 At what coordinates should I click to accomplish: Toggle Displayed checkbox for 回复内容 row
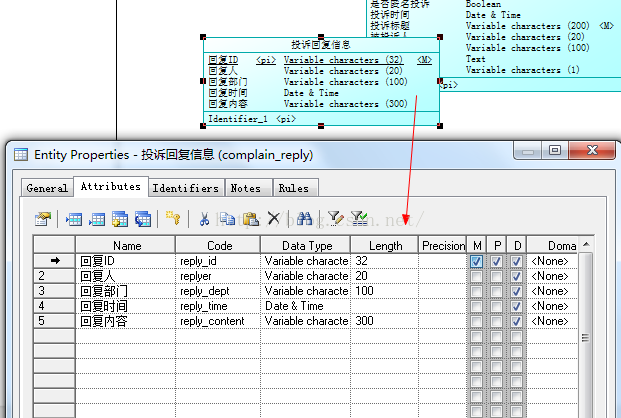pyautogui.click(x=516, y=321)
